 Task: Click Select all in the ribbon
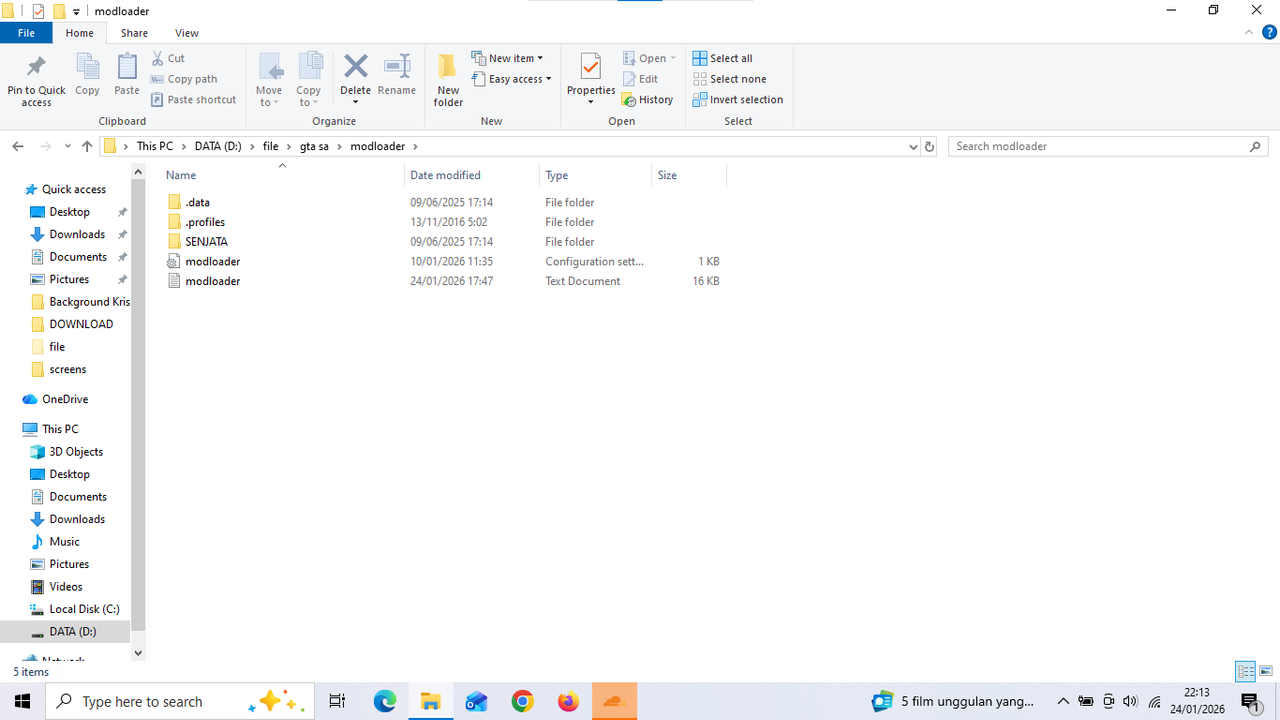click(x=722, y=58)
